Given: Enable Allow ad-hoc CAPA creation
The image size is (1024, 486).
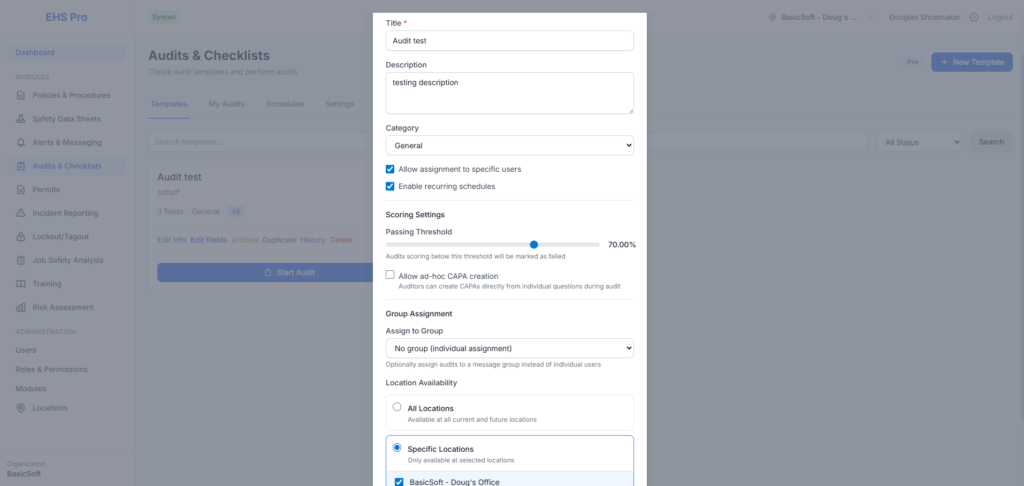Looking at the screenshot, I should pyautogui.click(x=390, y=275).
